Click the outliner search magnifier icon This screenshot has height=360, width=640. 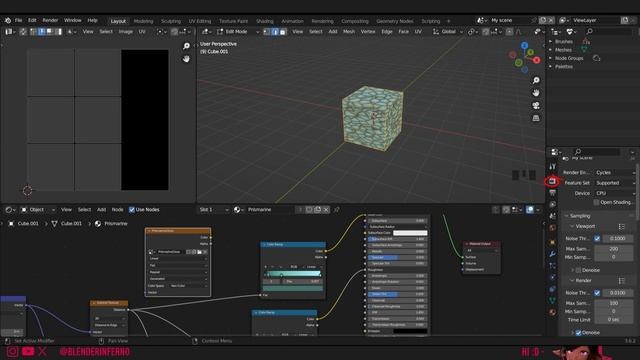click(x=589, y=31)
